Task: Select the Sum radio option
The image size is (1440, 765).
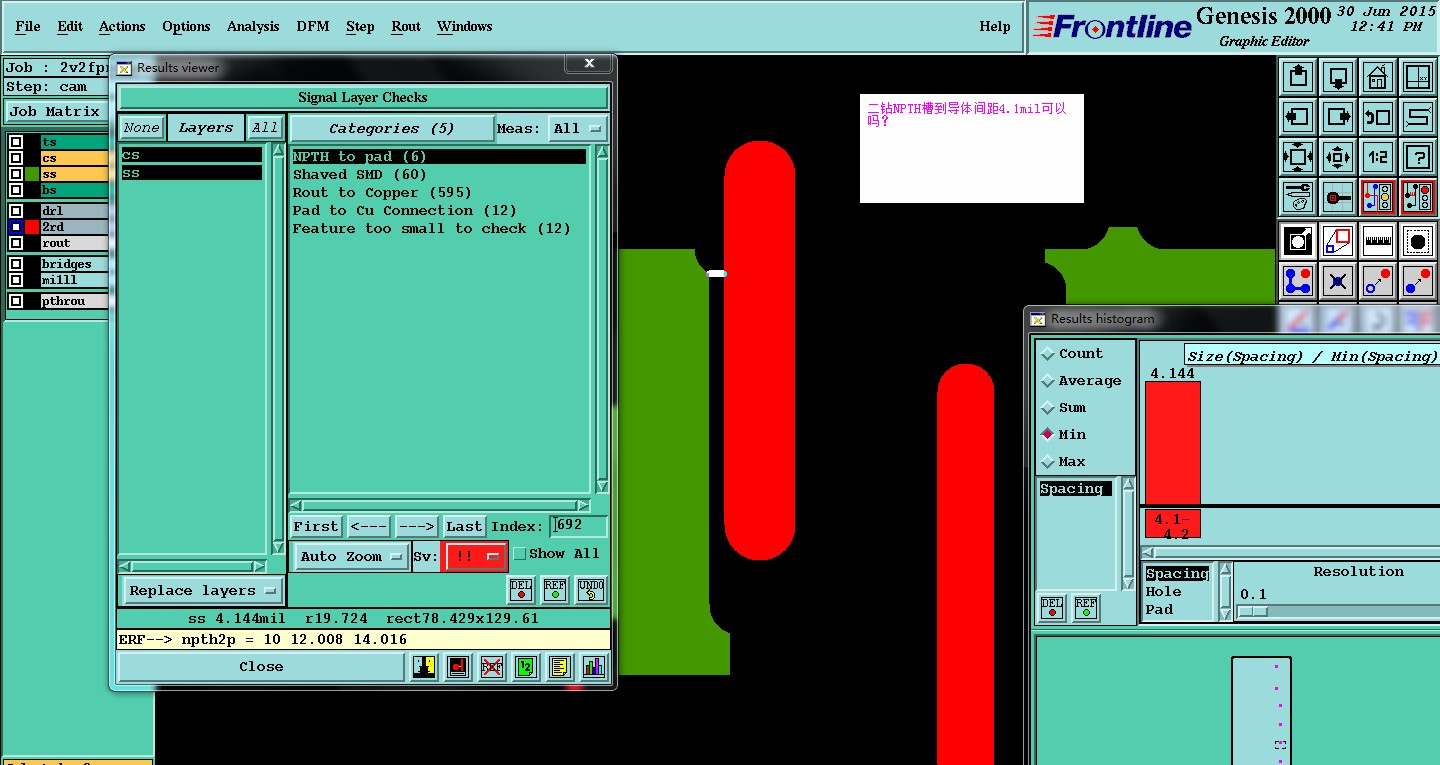Action: click(1048, 408)
